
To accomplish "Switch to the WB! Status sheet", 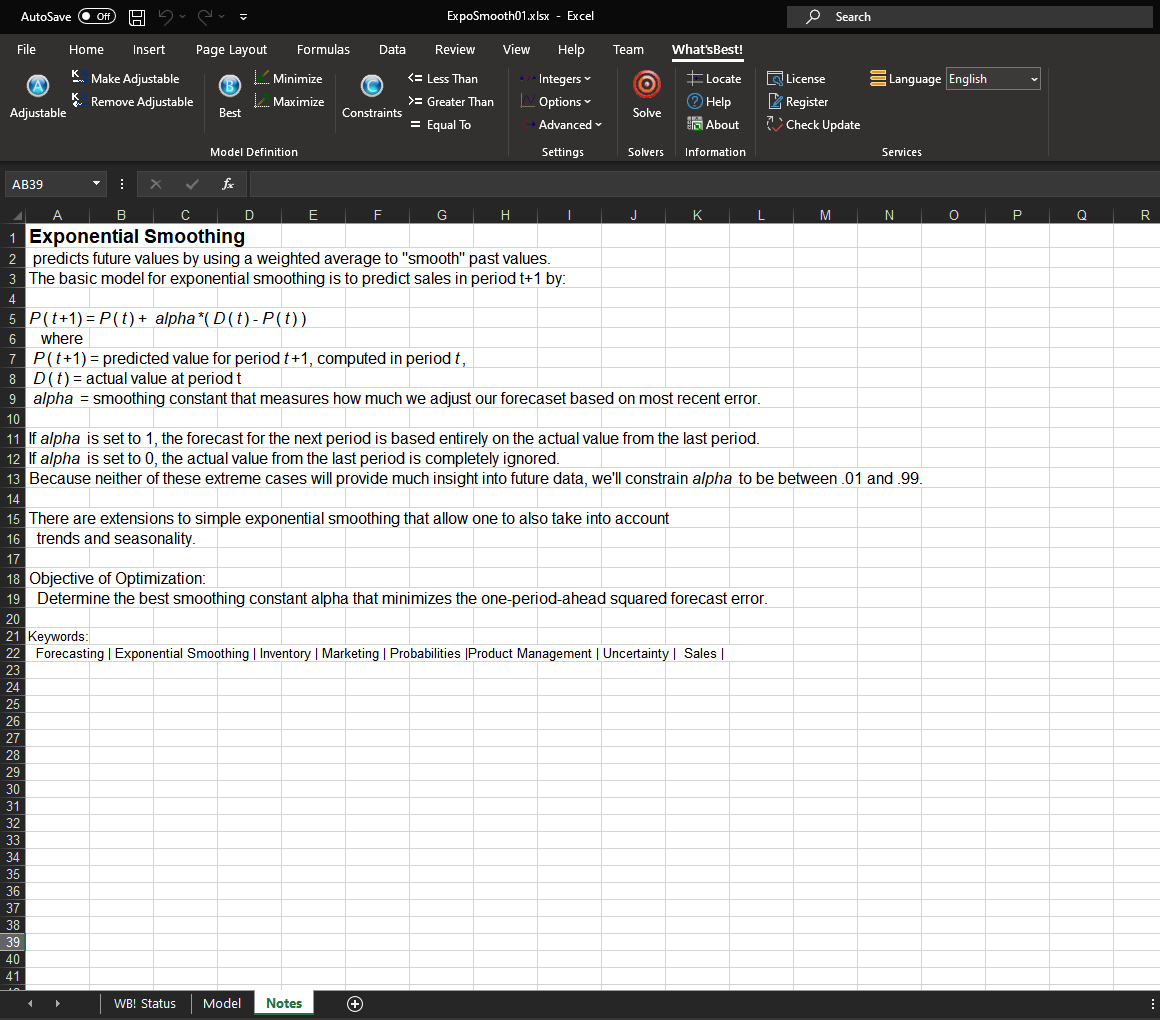I will coord(145,1004).
